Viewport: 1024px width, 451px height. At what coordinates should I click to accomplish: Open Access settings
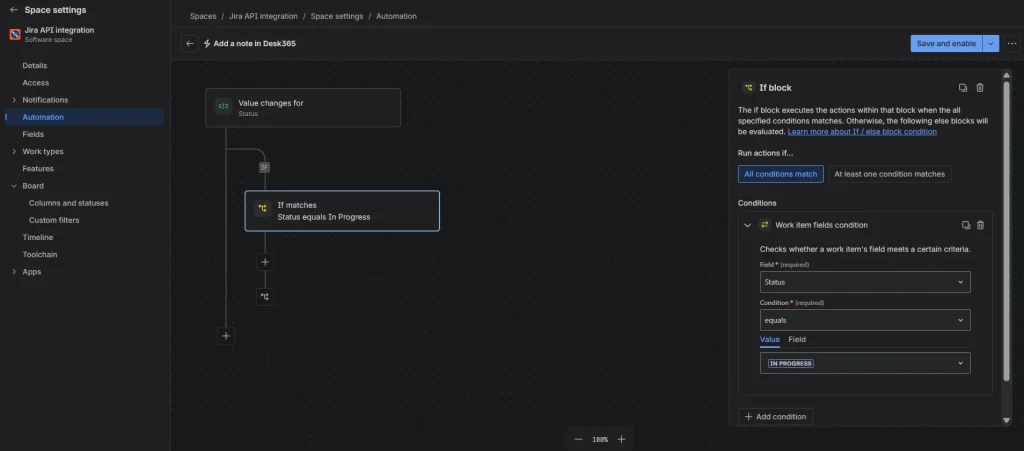(x=35, y=83)
